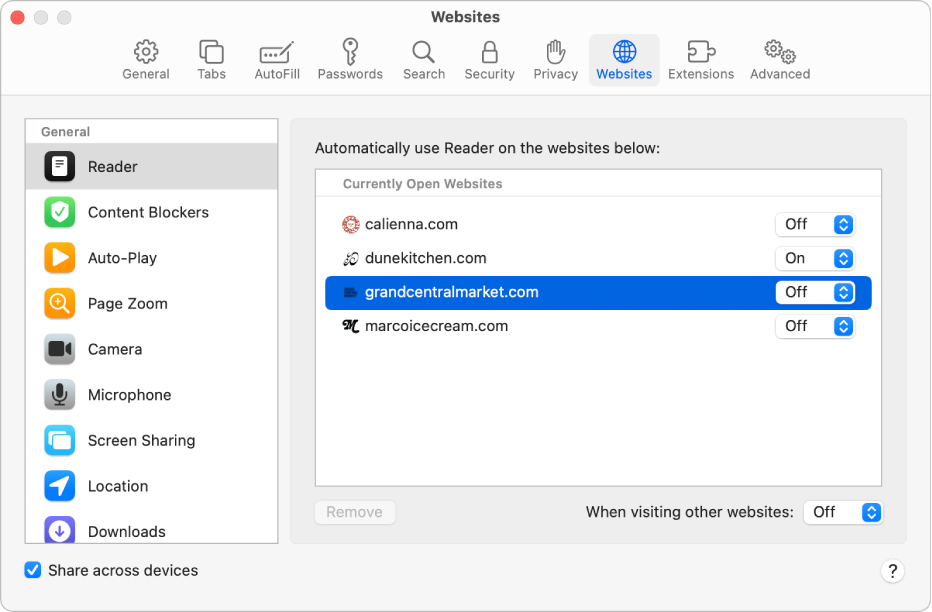Image resolution: width=932 pixels, height=612 pixels.
Task: Toggle Share across devices checkbox
Action: click(x=33, y=570)
